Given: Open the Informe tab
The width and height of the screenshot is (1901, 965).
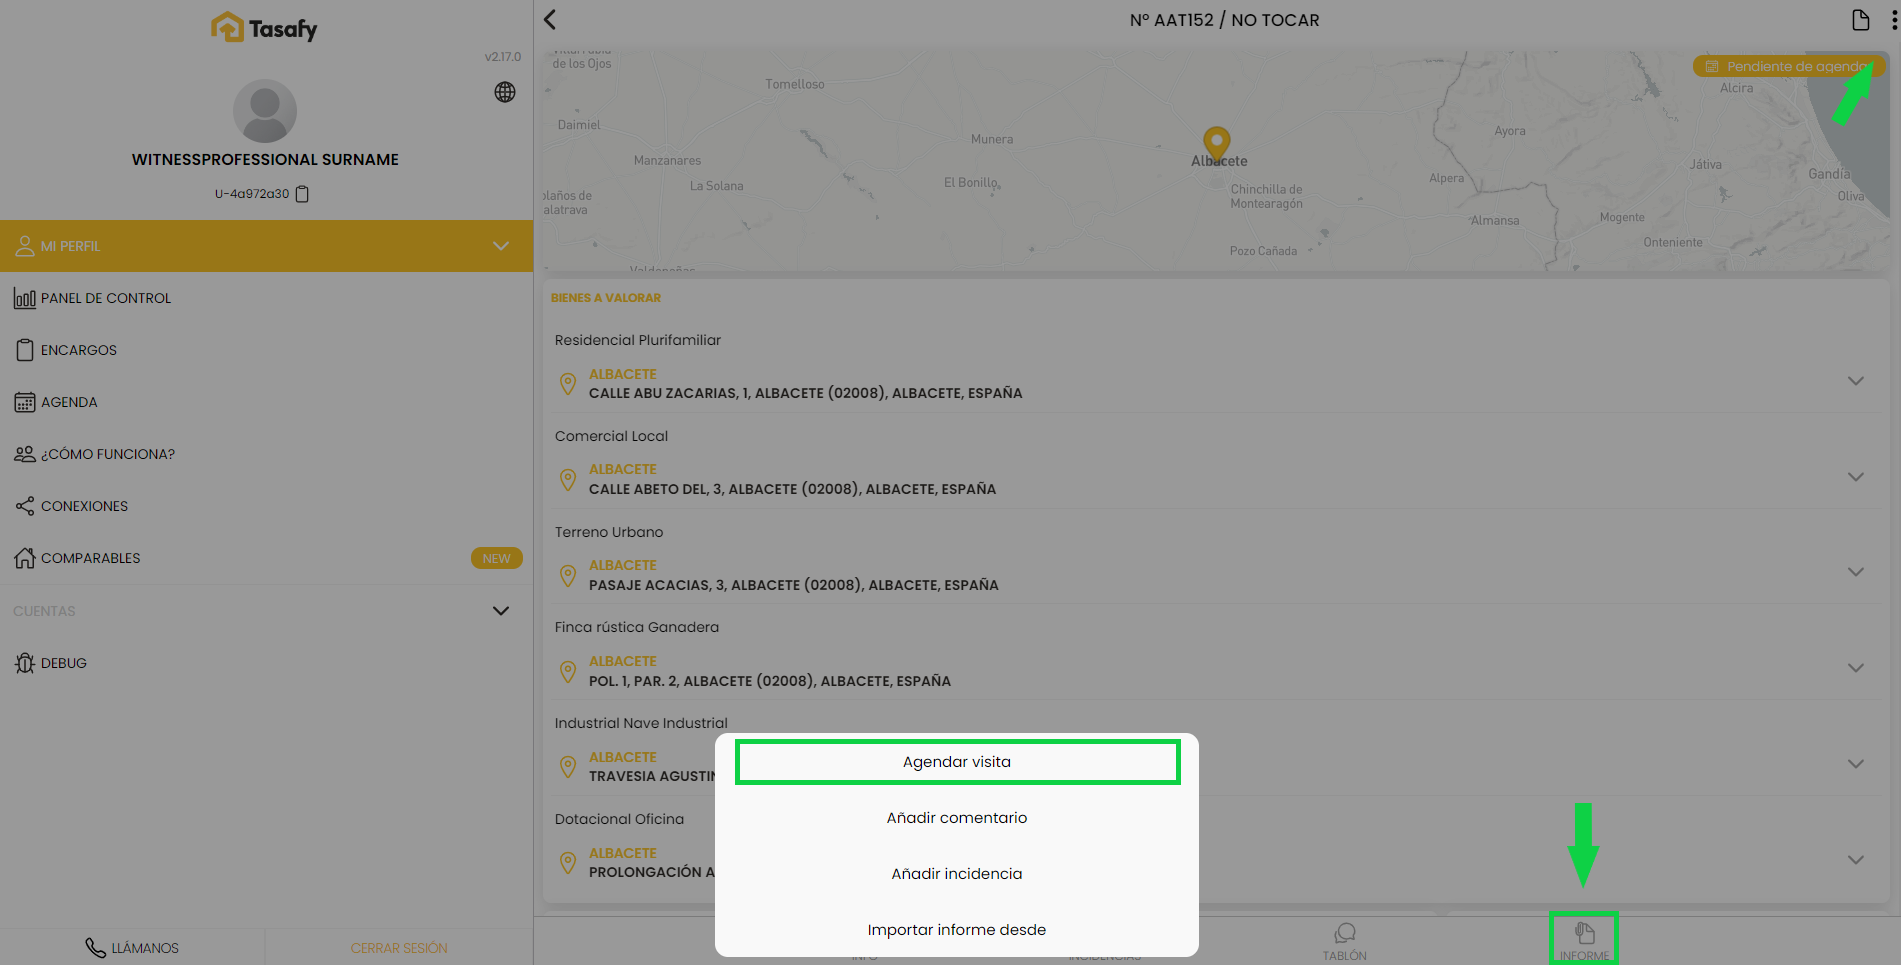Looking at the screenshot, I should pos(1584,941).
